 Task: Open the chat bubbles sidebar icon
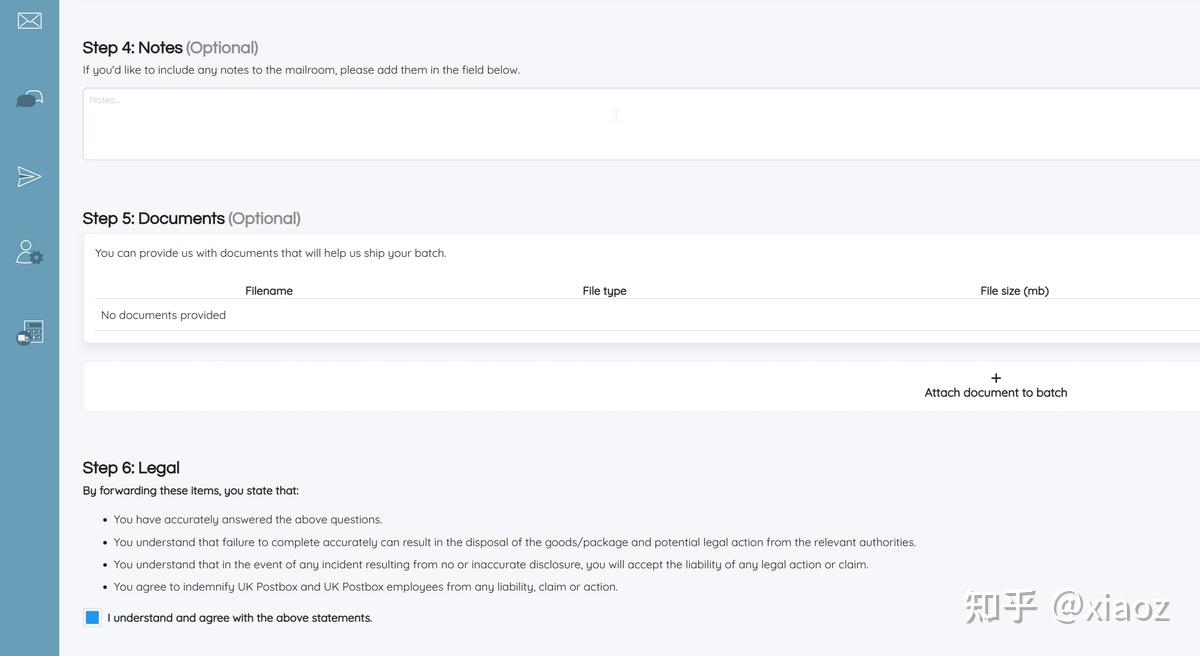coord(30,98)
